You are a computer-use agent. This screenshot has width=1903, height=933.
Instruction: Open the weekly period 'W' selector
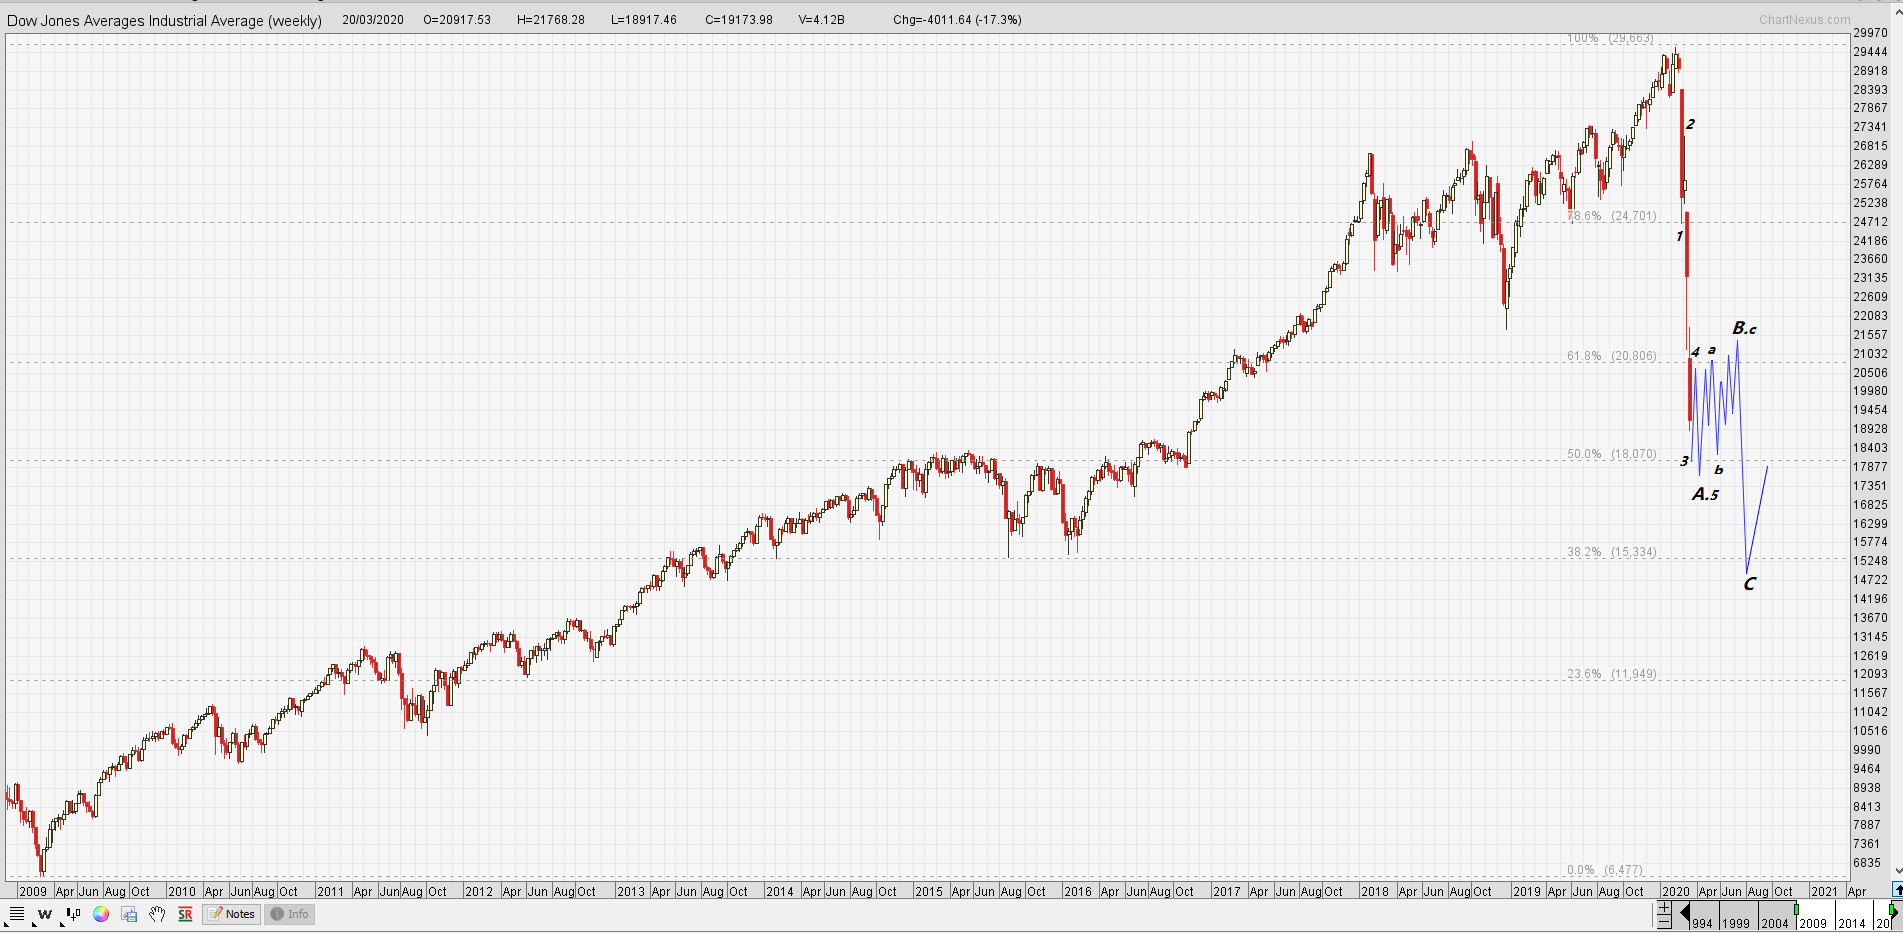click(x=44, y=914)
